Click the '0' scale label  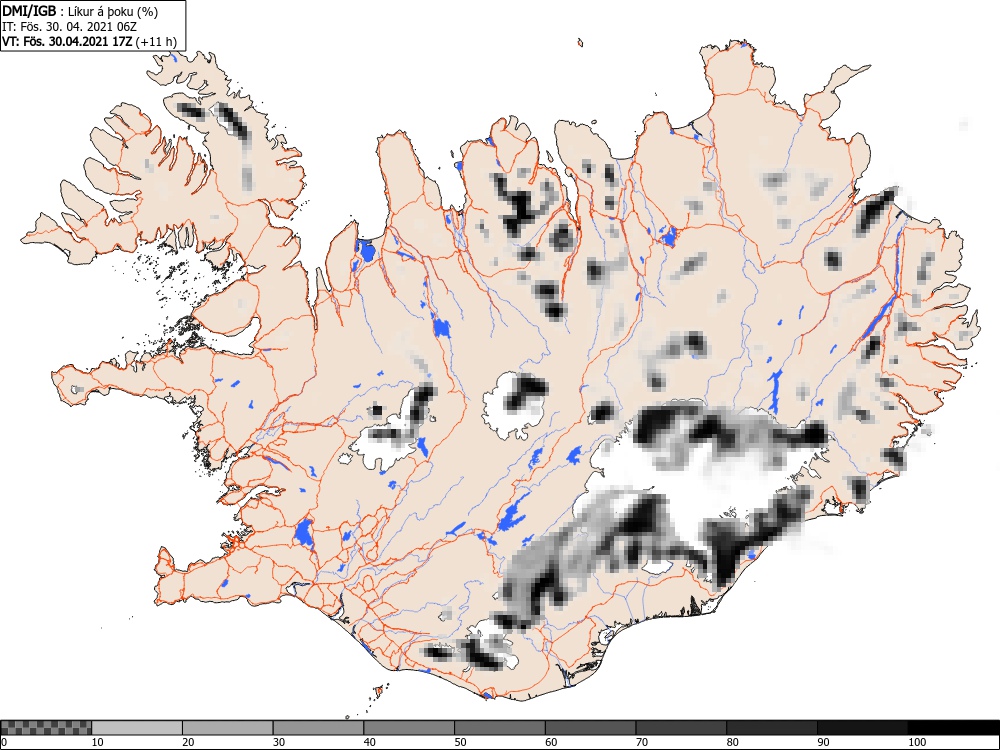(x=3, y=742)
